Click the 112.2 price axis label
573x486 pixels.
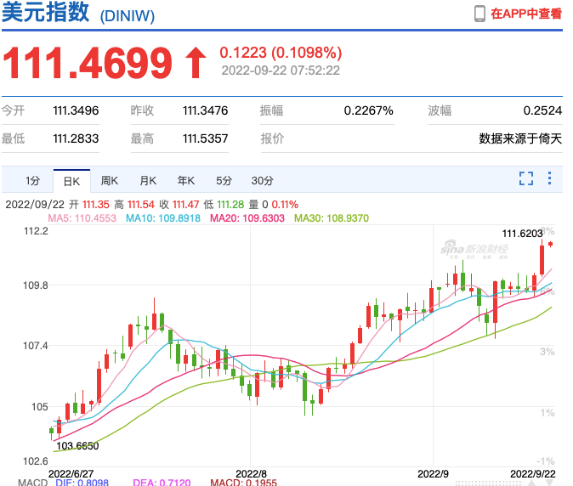coord(36,231)
